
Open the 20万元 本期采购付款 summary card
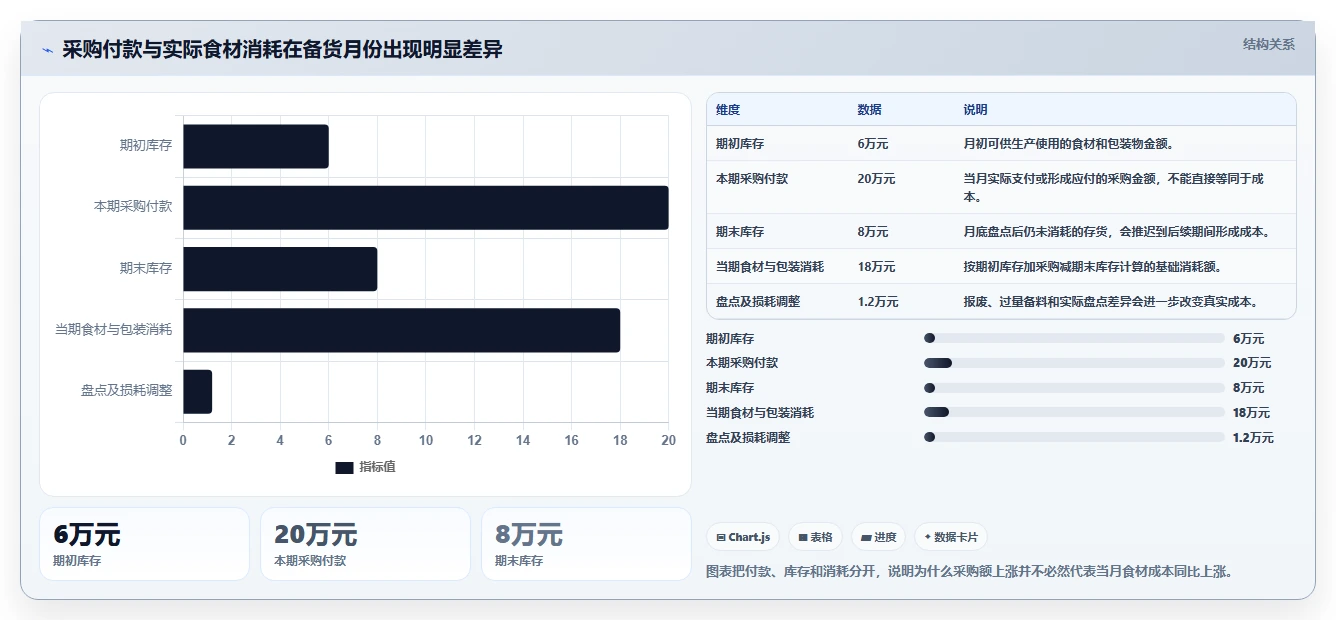tap(365, 544)
